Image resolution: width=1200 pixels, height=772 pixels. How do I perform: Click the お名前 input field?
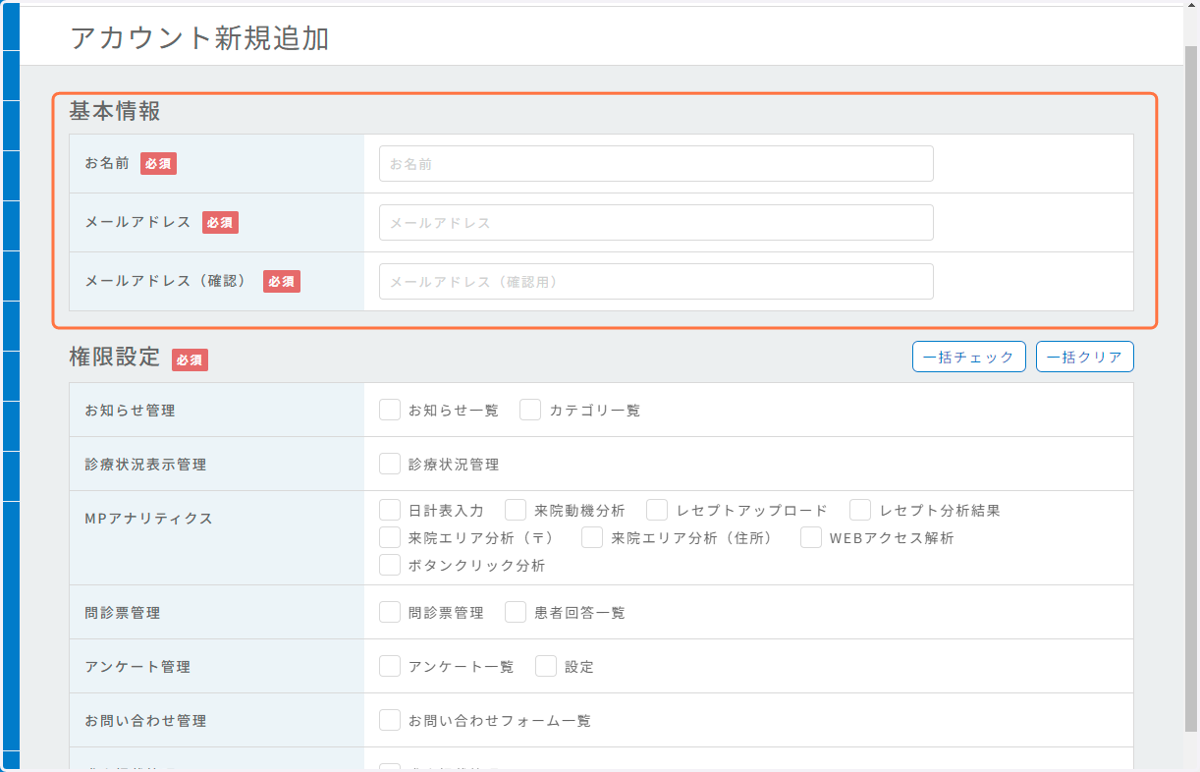tap(656, 164)
